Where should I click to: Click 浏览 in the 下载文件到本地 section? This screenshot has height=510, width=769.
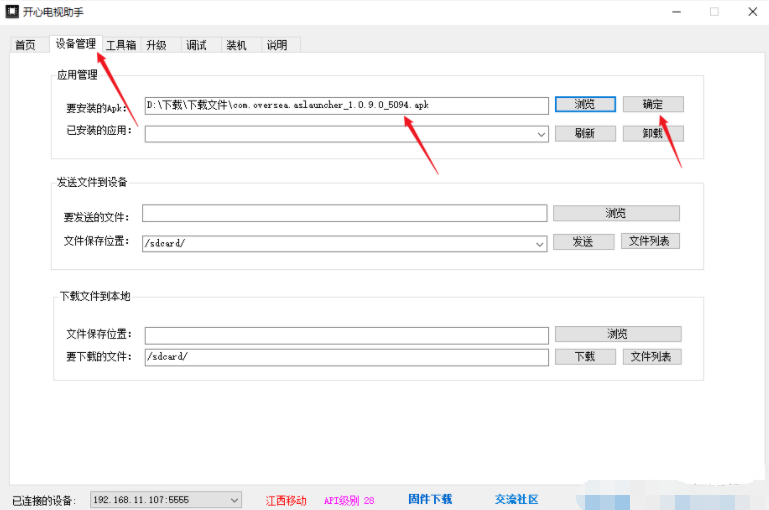(x=618, y=334)
